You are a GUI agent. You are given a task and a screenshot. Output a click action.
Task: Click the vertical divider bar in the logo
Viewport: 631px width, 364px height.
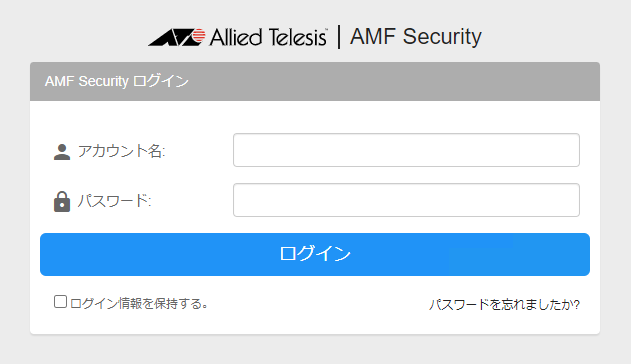(339, 37)
